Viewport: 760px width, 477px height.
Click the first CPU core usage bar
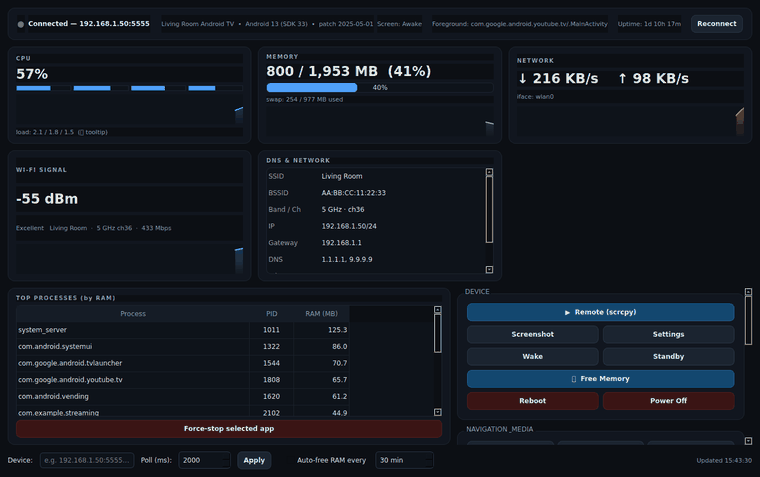click(x=43, y=88)
